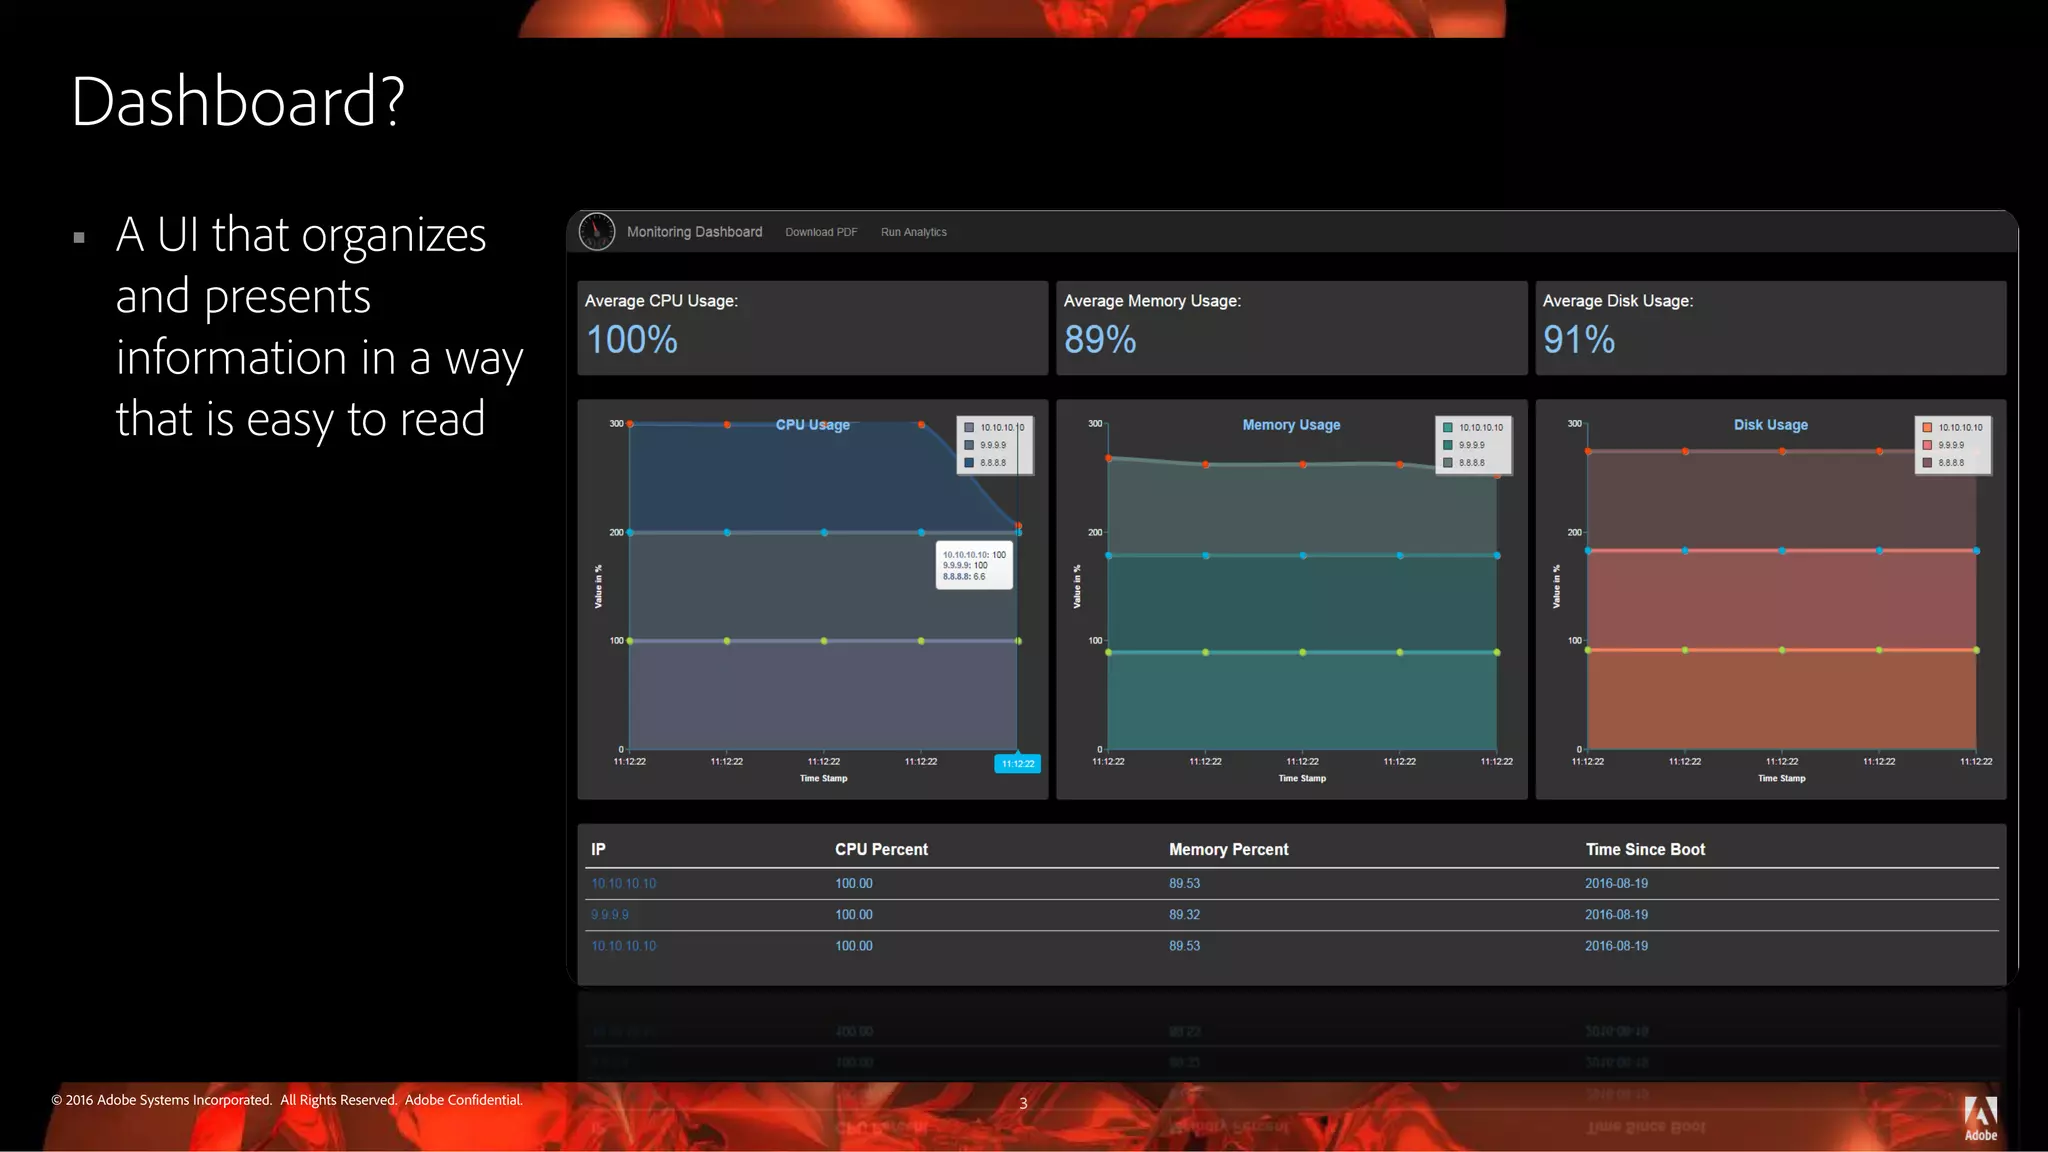Sort table by Memory Percent column header
Image resolution: width=2048 pixels, height=1152 pixels.
(1228, 849)
